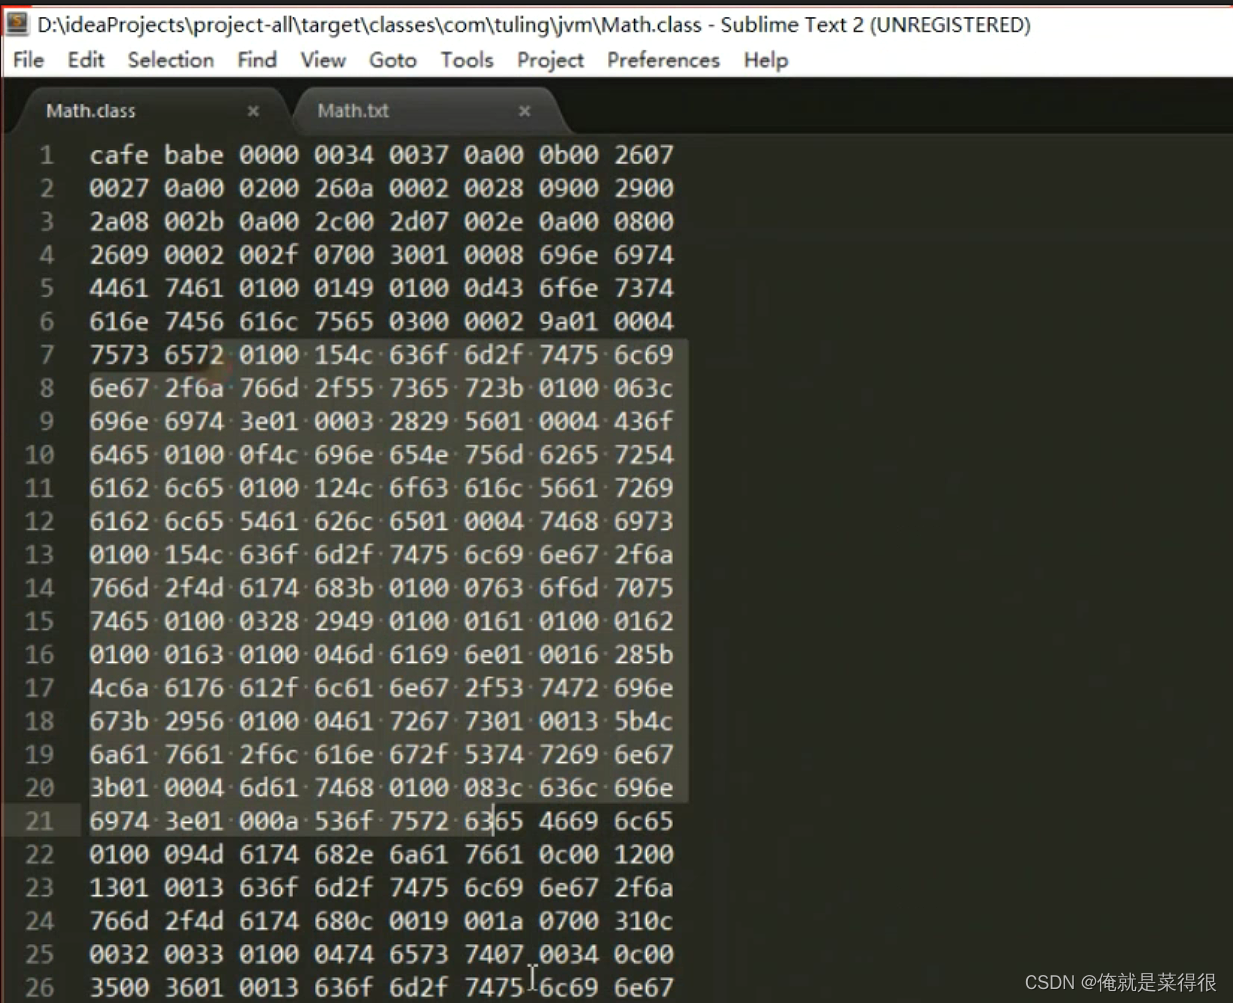Click '124c' on line 11
This screenshot has height=1003, width=1233.
coord(344,488)
